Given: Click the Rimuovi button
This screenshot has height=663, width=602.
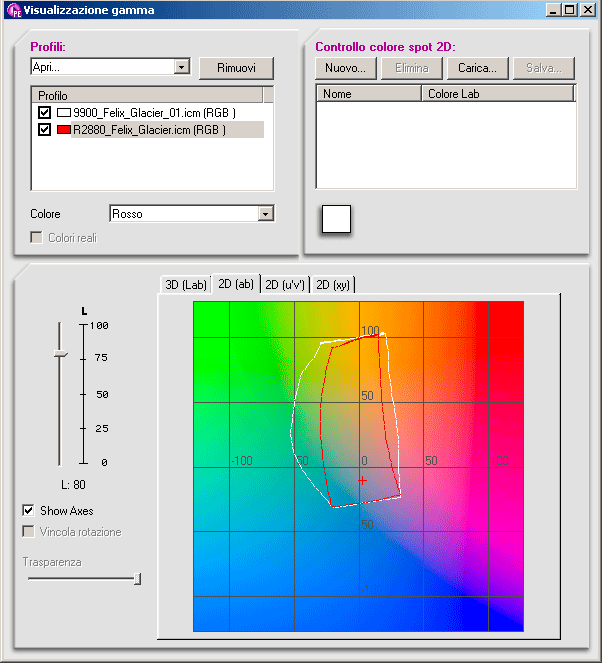Looking at the screenshot, I should click(x=236, y=68).
